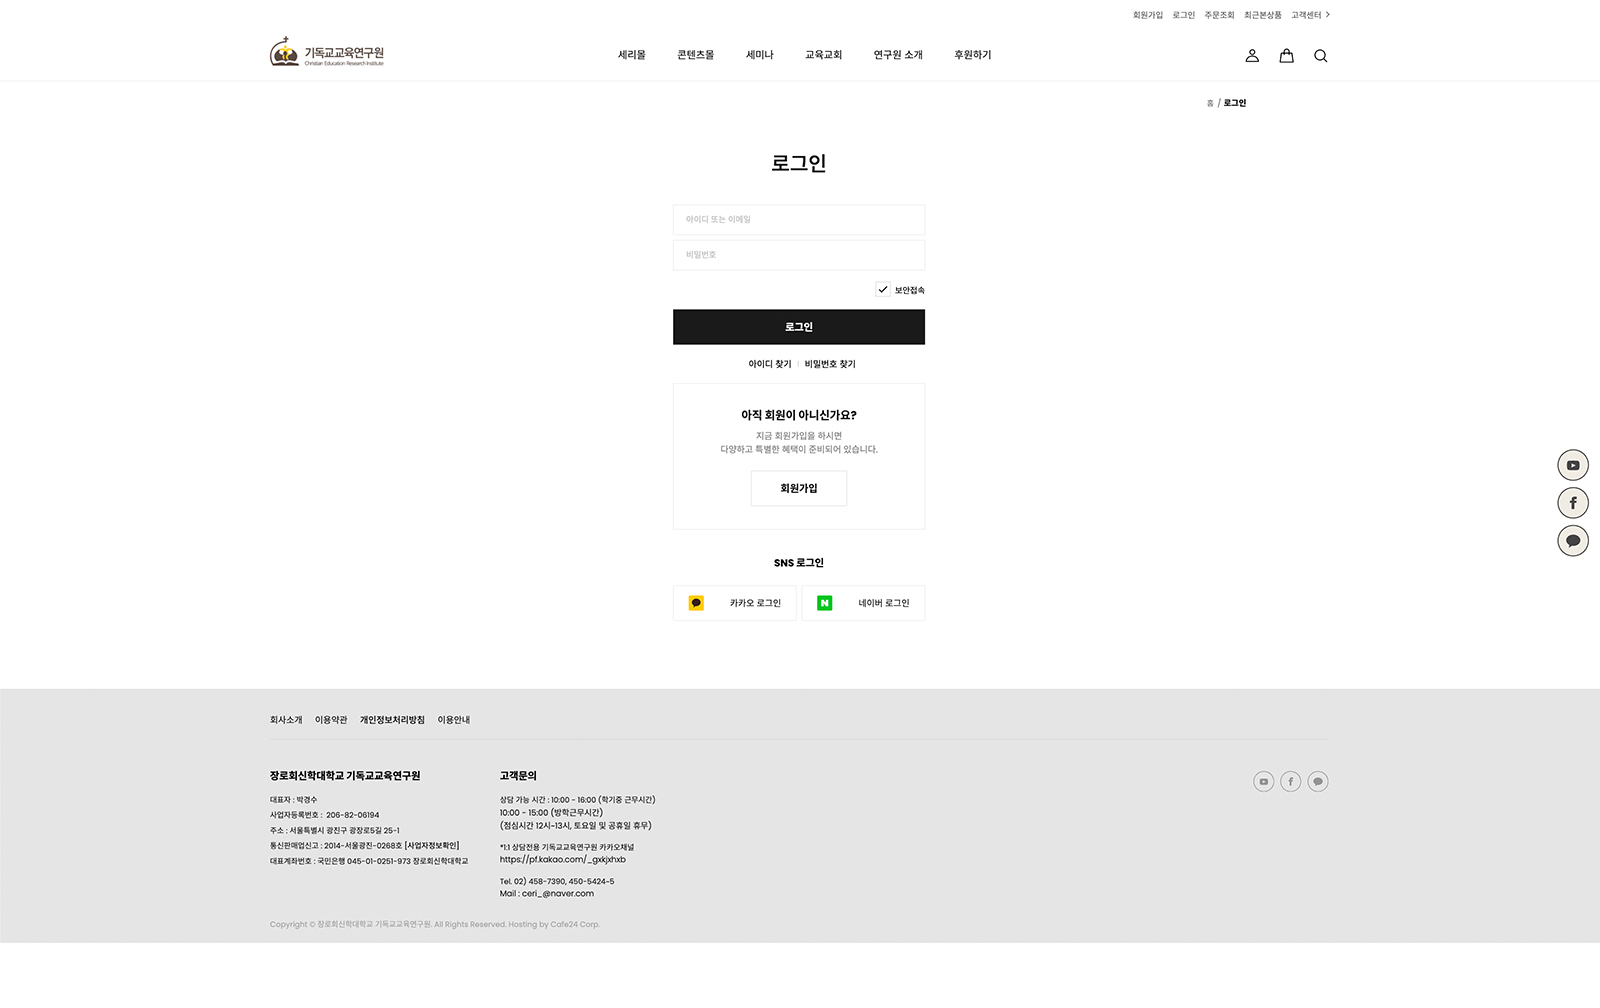Select 네이버 로그인 SNS button
1600x1008 pixels.
864,603
